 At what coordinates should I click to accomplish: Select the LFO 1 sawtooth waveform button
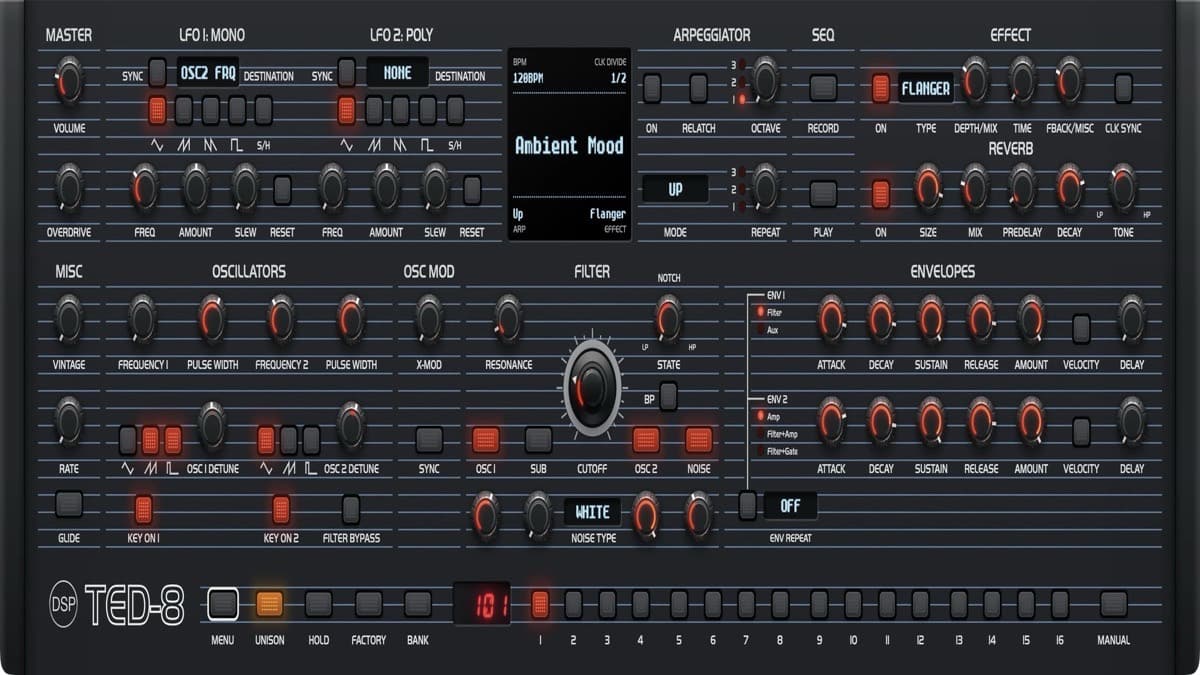(x=184, y=110)
